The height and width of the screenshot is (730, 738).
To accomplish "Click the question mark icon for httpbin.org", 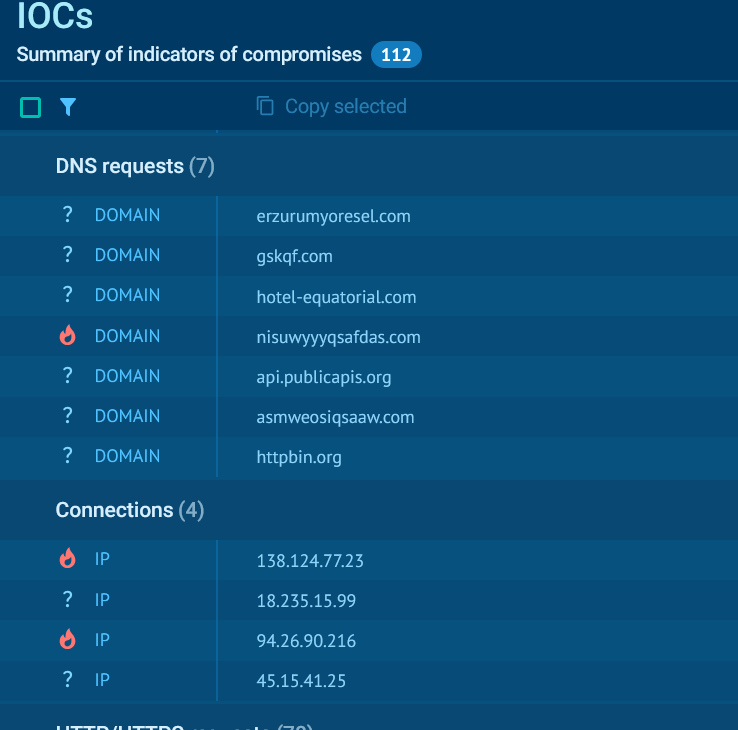I will point(68,456).
